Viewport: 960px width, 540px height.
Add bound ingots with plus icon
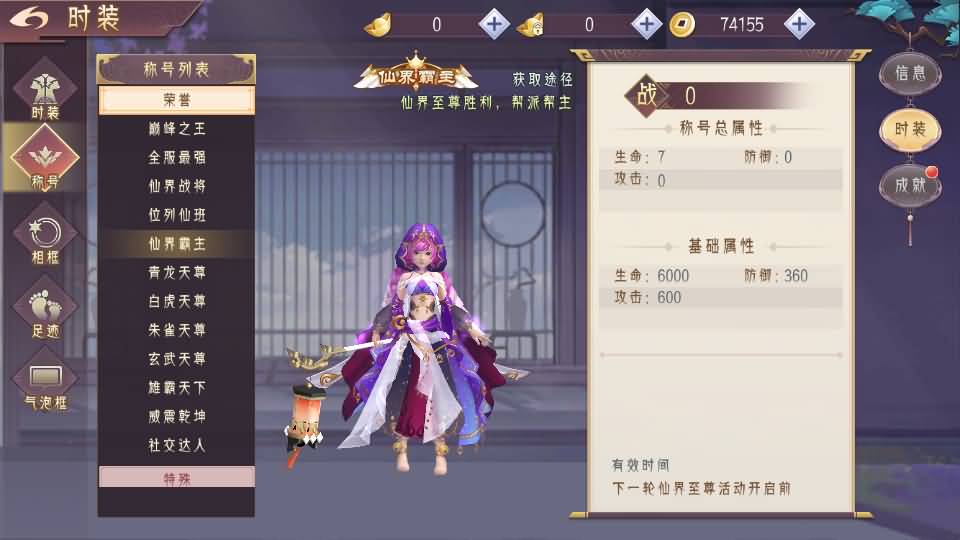point(647,24)
